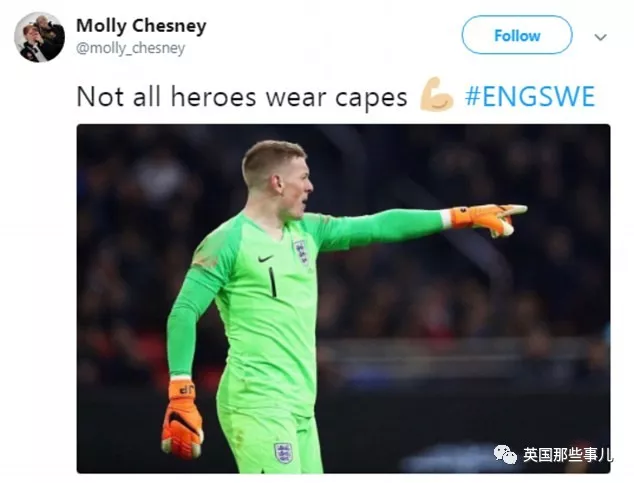The height and width of the screenshot is (483, 634).
Task: Click the number 1 on the jersey
Action: tap(273, 282)
